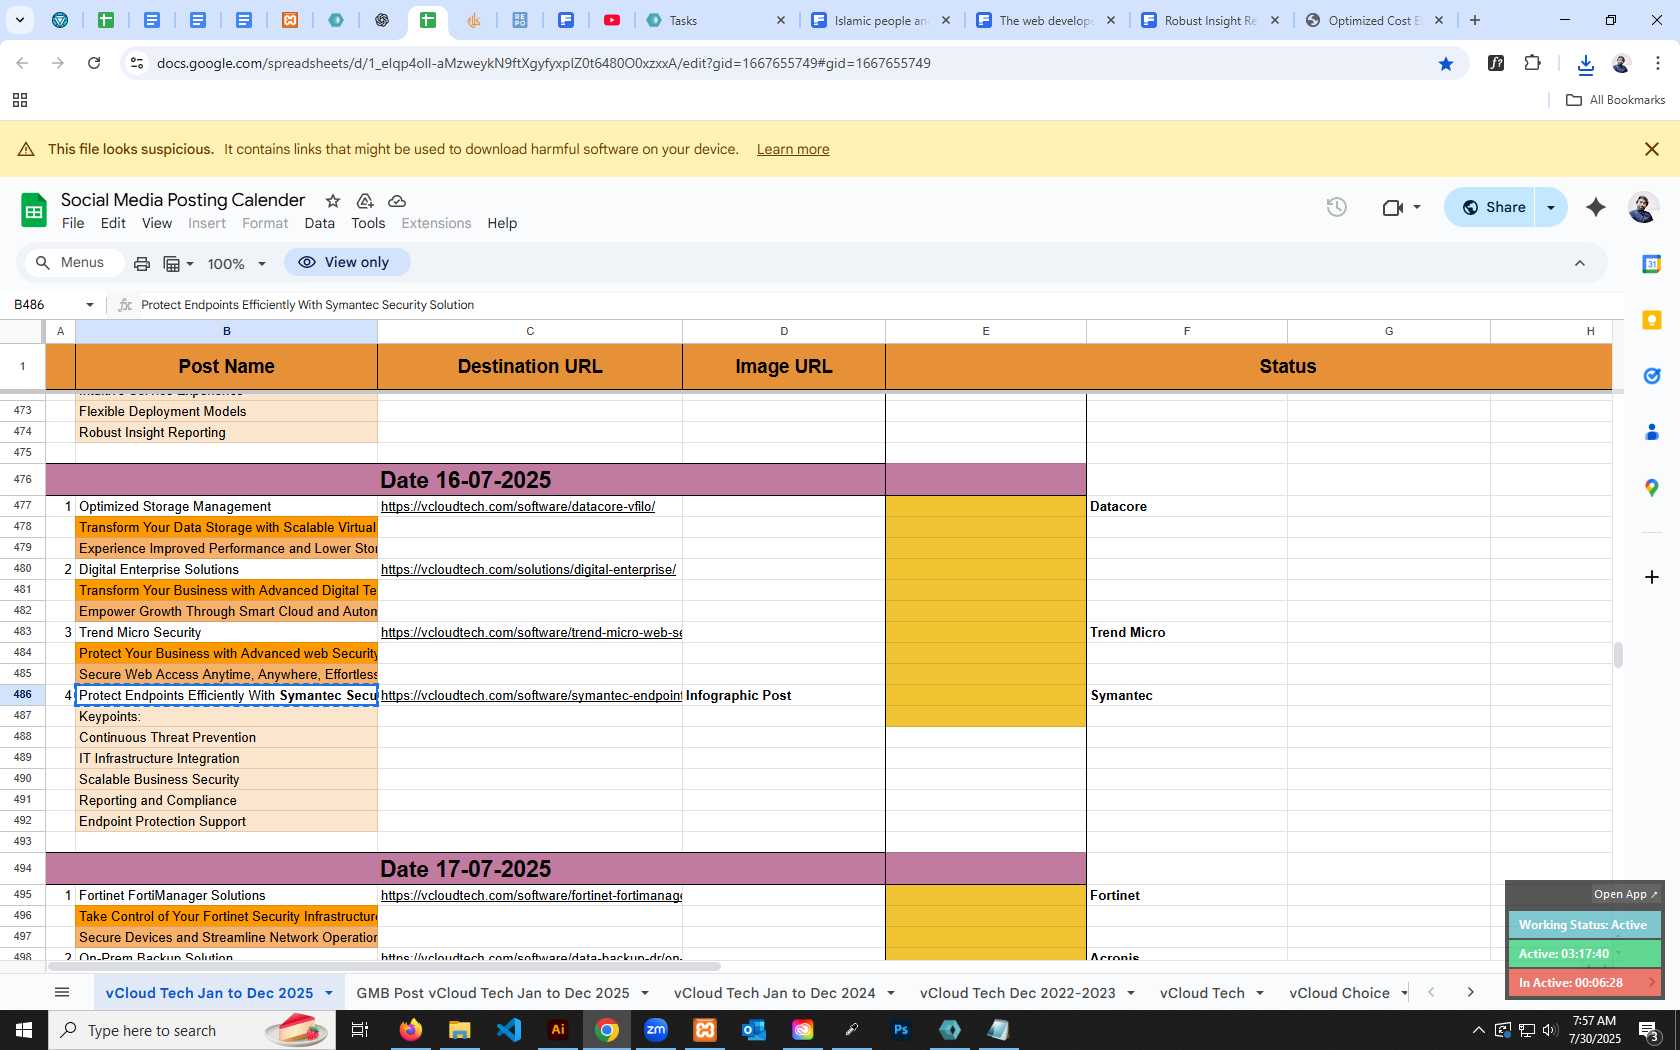
Task: Click the Chrome address bar URL
Action: (x=543, y=63)
